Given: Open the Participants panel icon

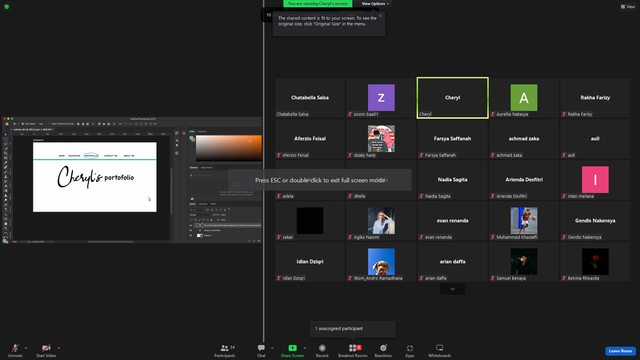Looking at the screenshot, I should click(x=224, y=348).
